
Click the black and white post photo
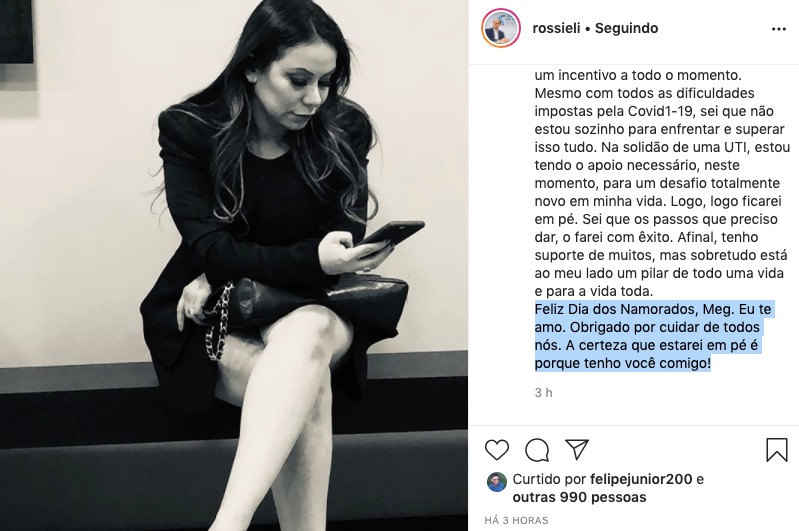234,266
